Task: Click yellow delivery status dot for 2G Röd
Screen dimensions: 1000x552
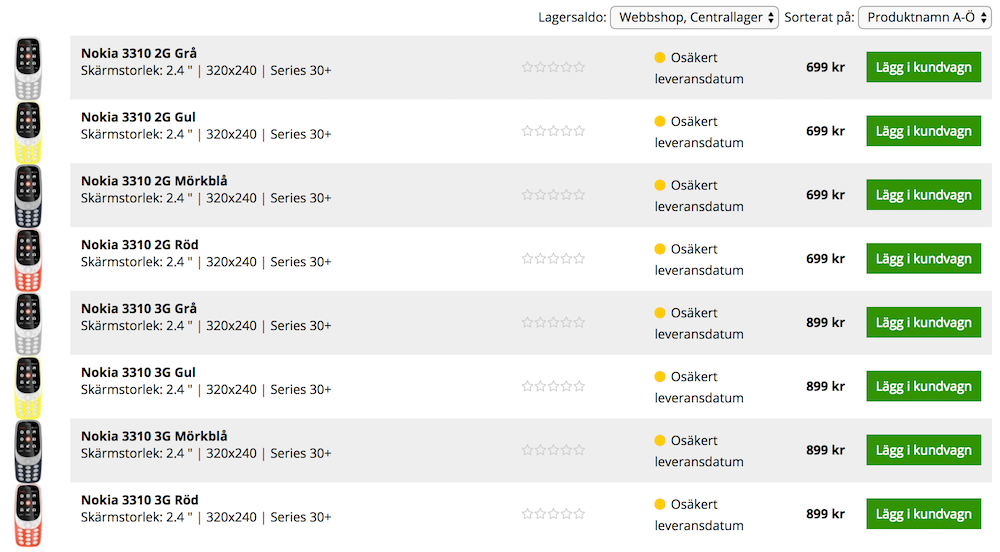Action: (660, 249)
